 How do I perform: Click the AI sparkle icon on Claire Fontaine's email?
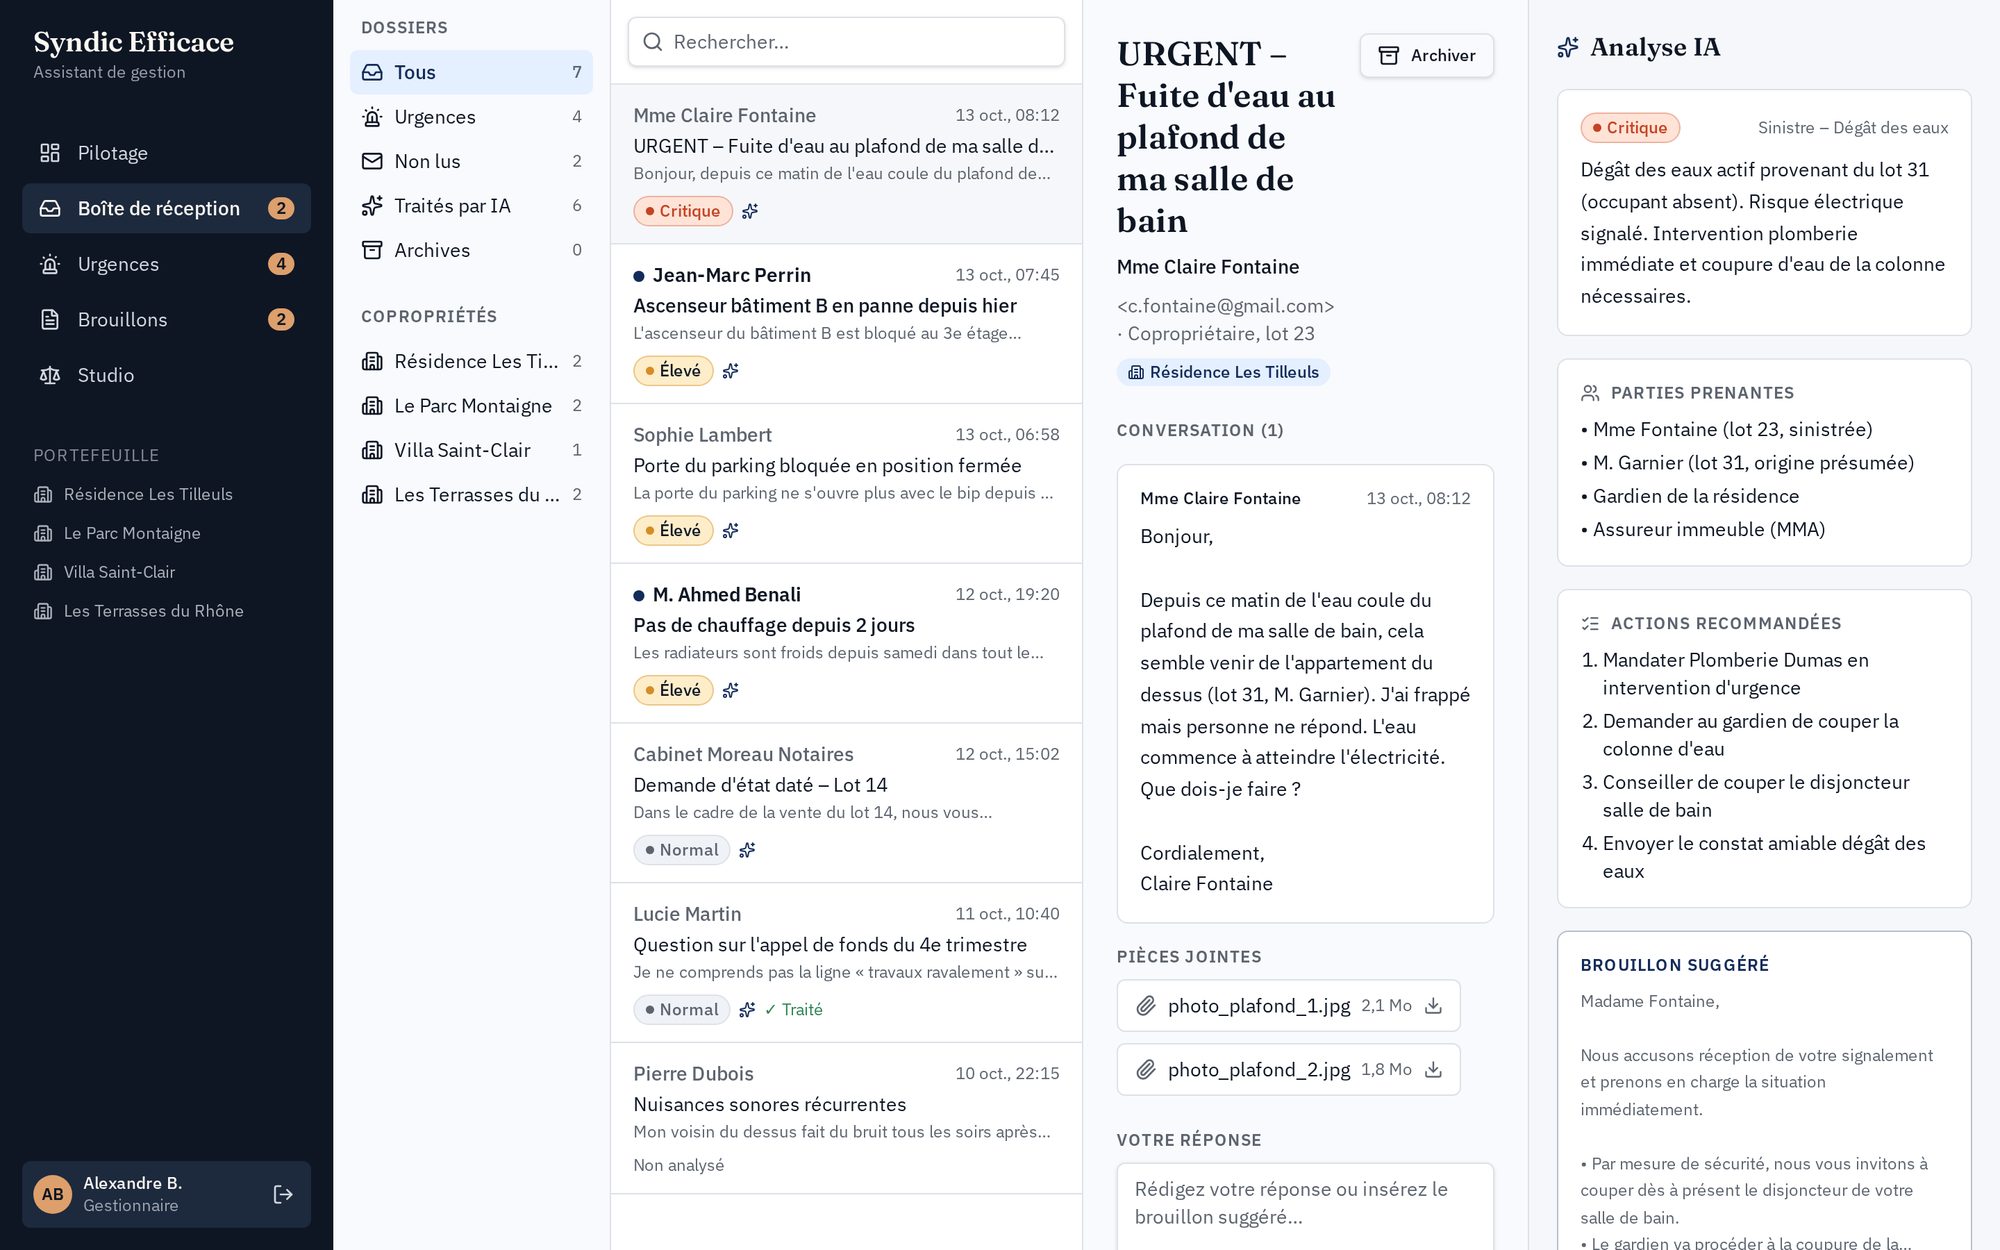[x=750, y=211]
